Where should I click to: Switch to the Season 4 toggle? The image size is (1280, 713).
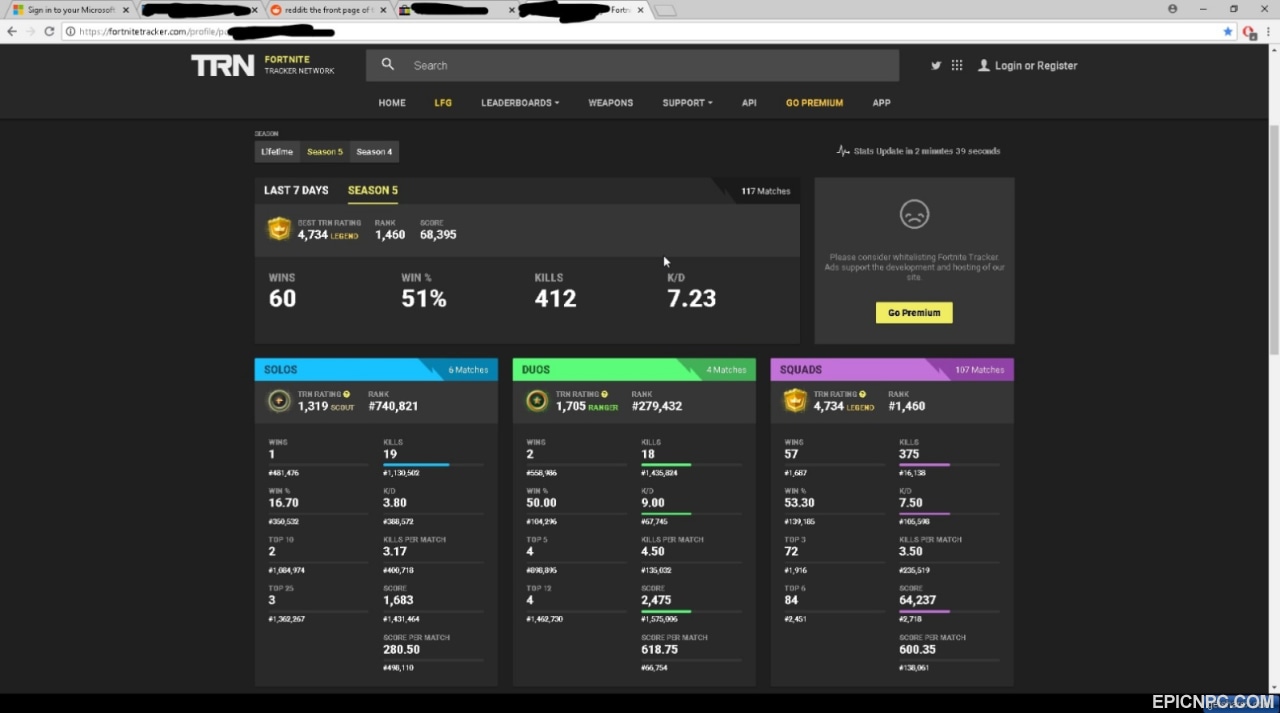[374, 152]
